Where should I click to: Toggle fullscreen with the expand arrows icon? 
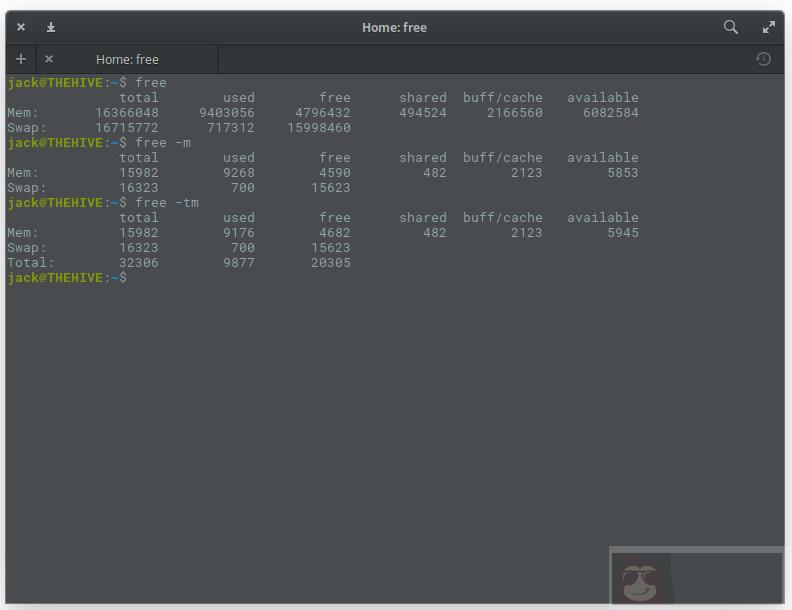point(768,27)
